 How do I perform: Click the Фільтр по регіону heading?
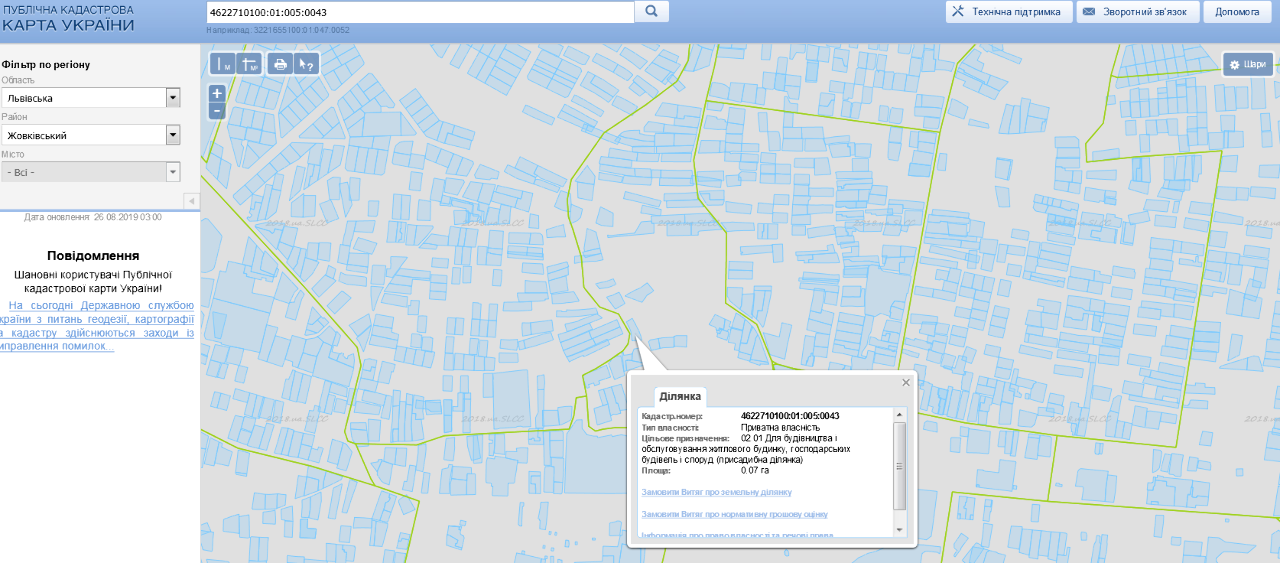(x=46, y=64)
